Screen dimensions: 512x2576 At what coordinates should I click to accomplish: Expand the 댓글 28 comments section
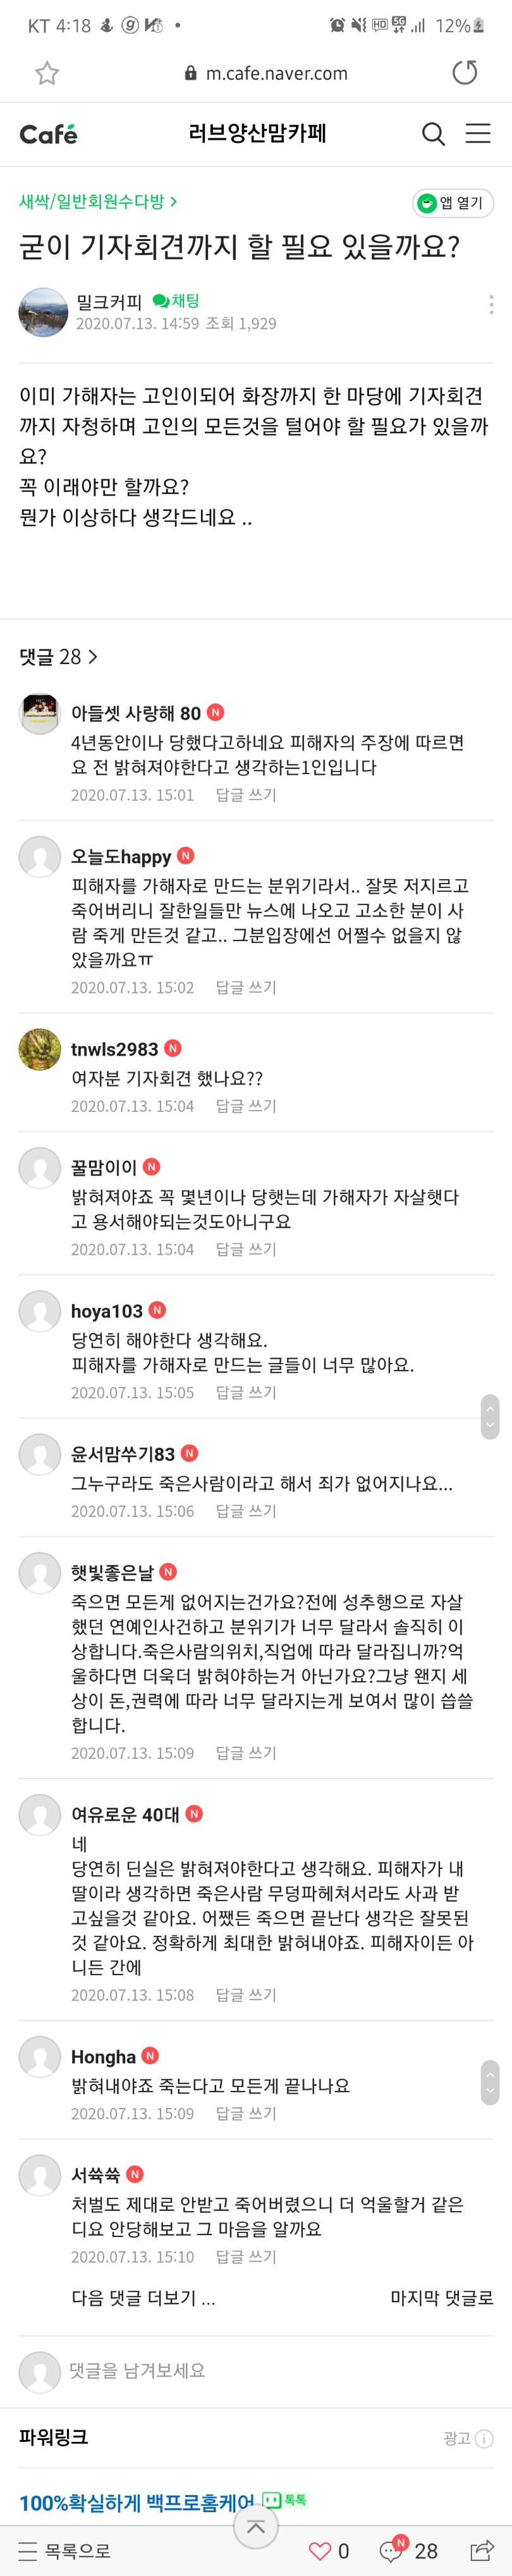(x=59, y=657)
